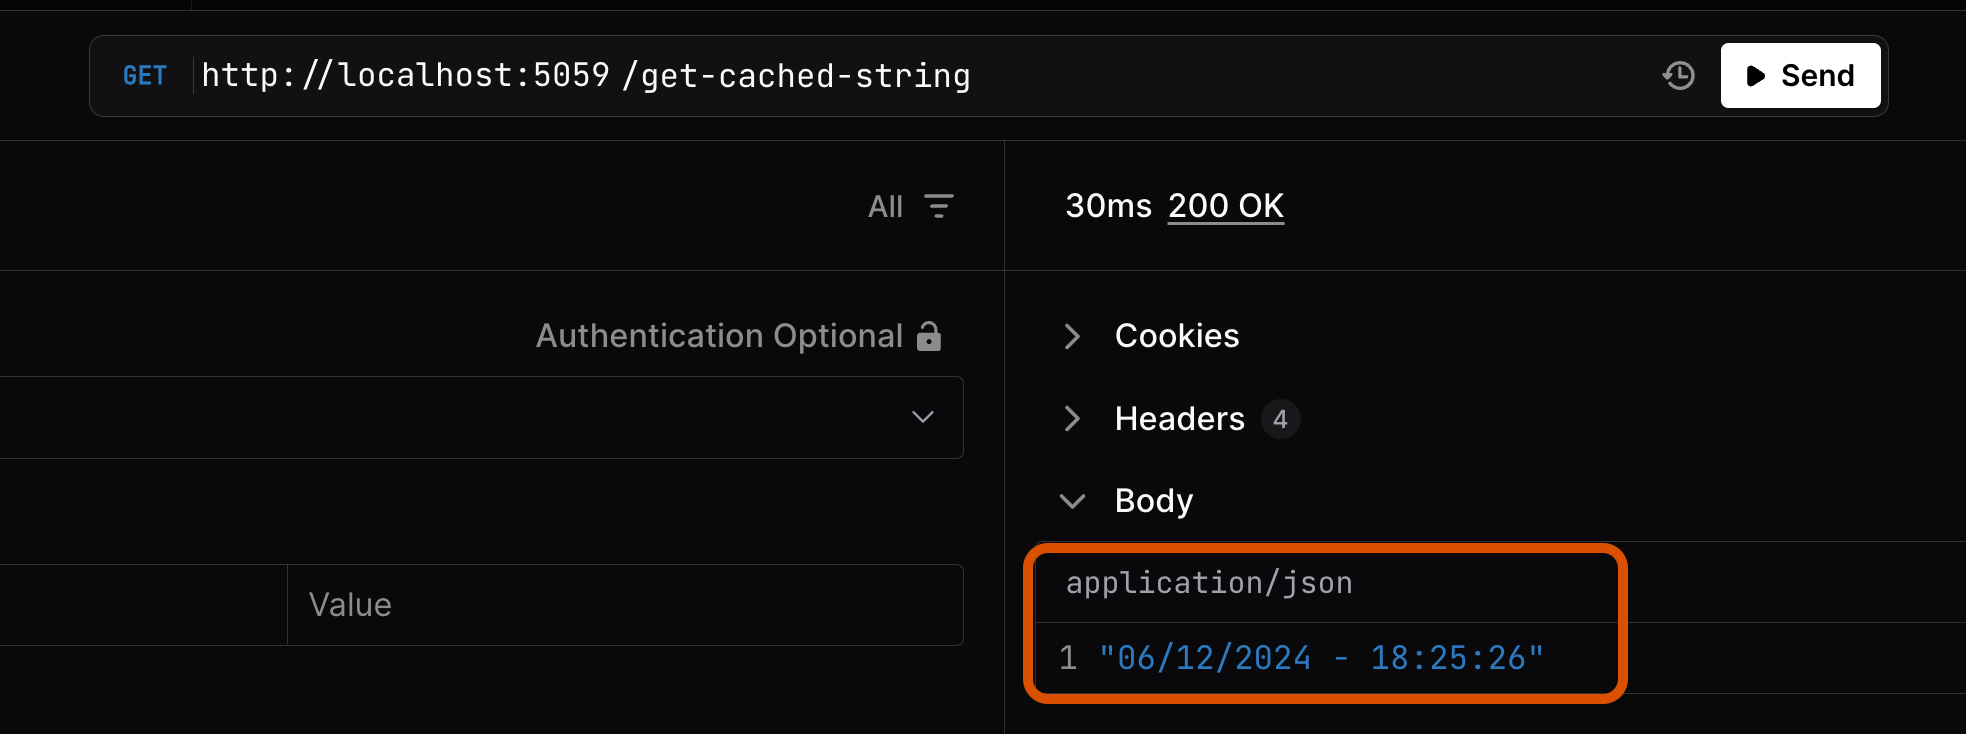Collapse the Body section chevron
This screenshot has height=734, width=1966.
coord(1072,501)
